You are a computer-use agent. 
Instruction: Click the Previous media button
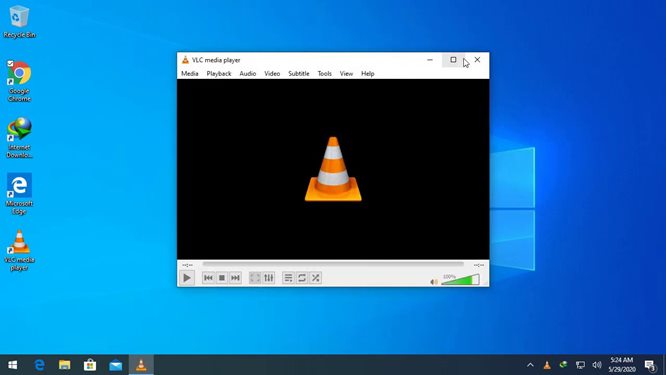point(208,278)
